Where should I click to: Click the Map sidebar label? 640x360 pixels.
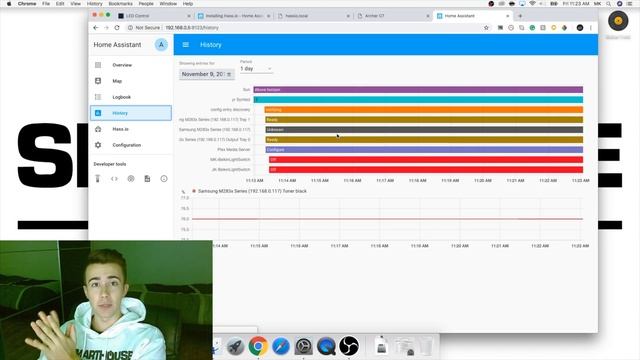coord(117,81)
